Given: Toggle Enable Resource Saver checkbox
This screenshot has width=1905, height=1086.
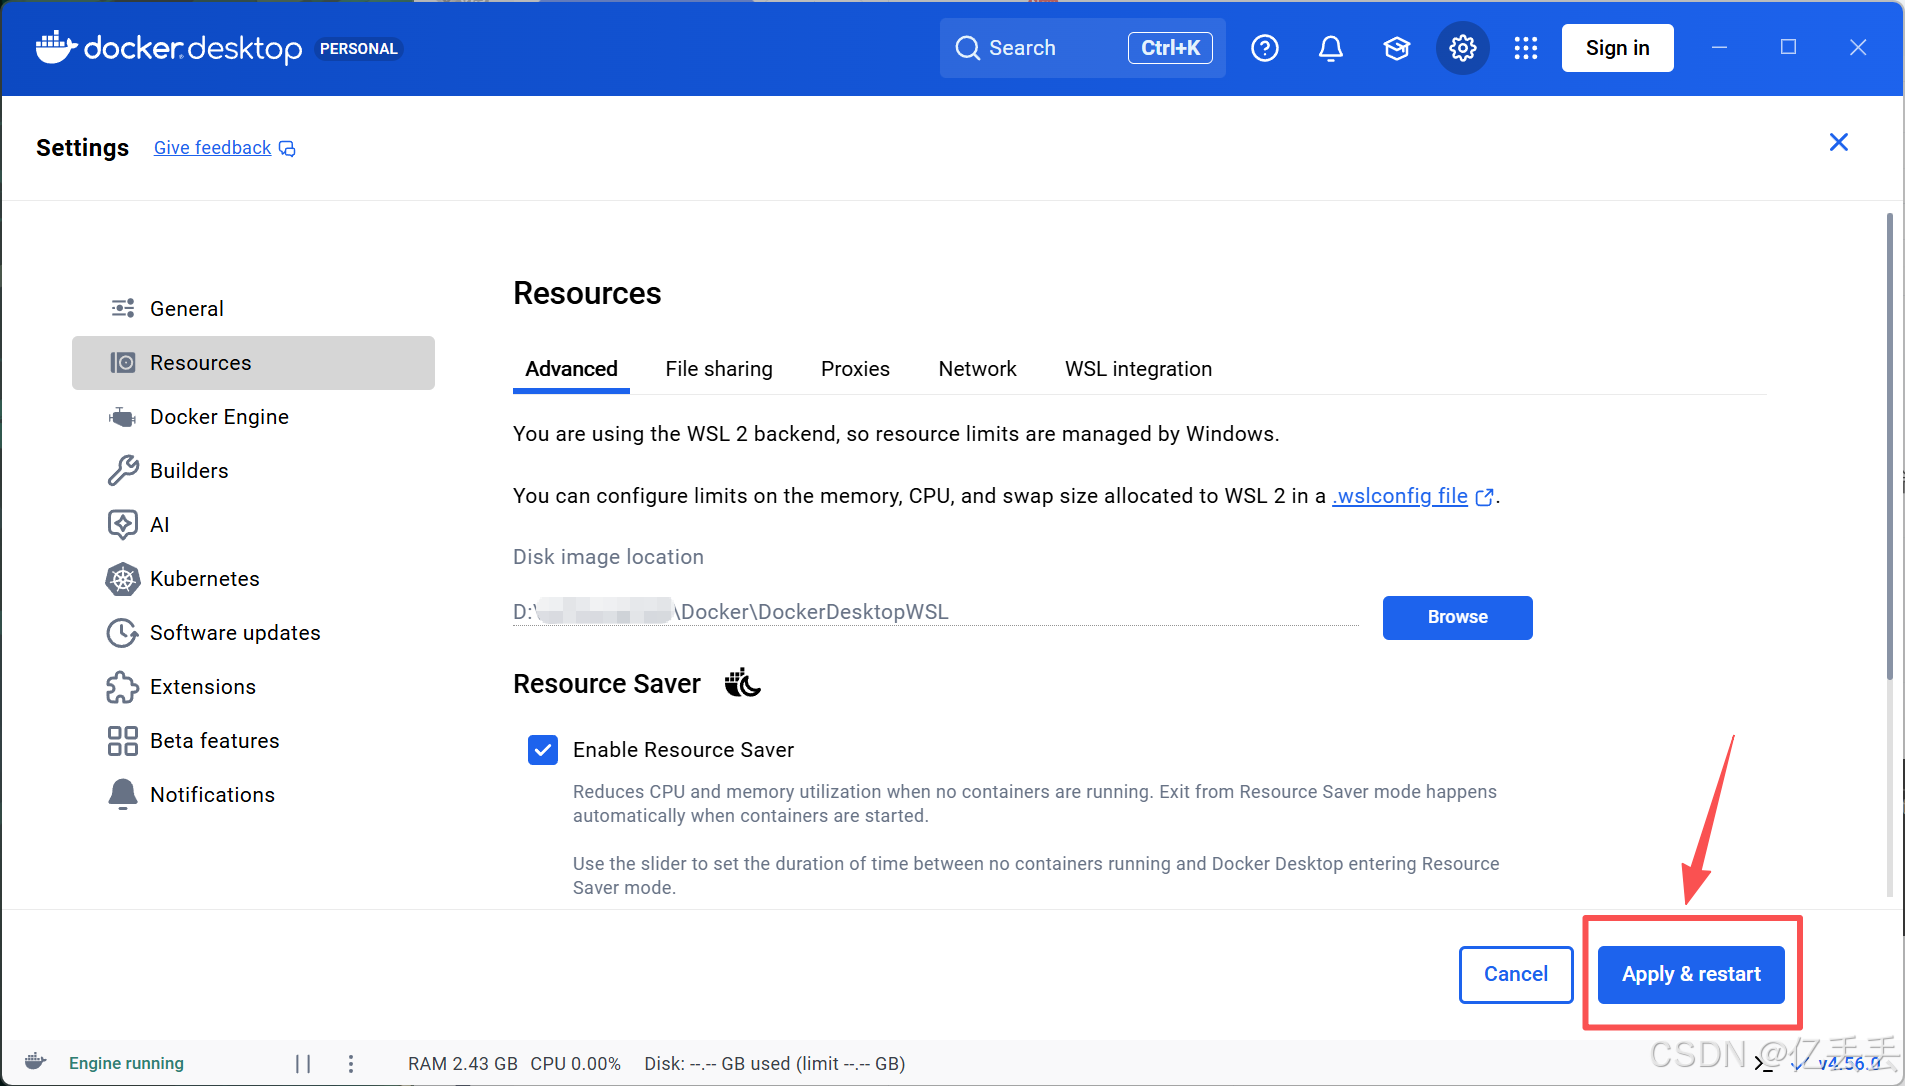Looking at the screenshot, I should coord(543,750).
